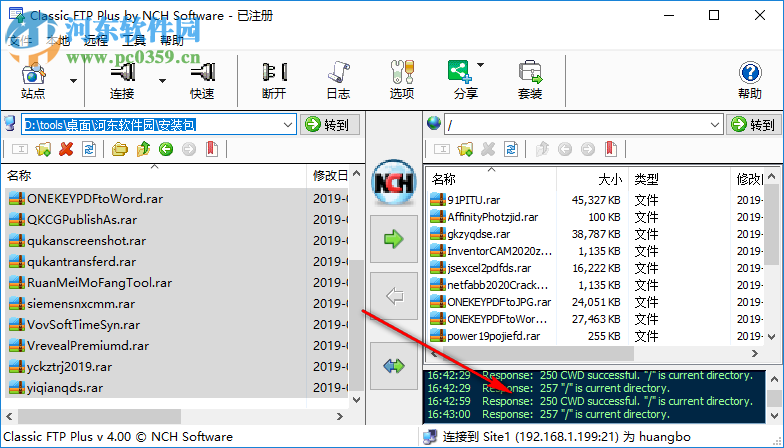Expand the local path dropdown
Screen dimensions: 784x448
pos(288,124)
